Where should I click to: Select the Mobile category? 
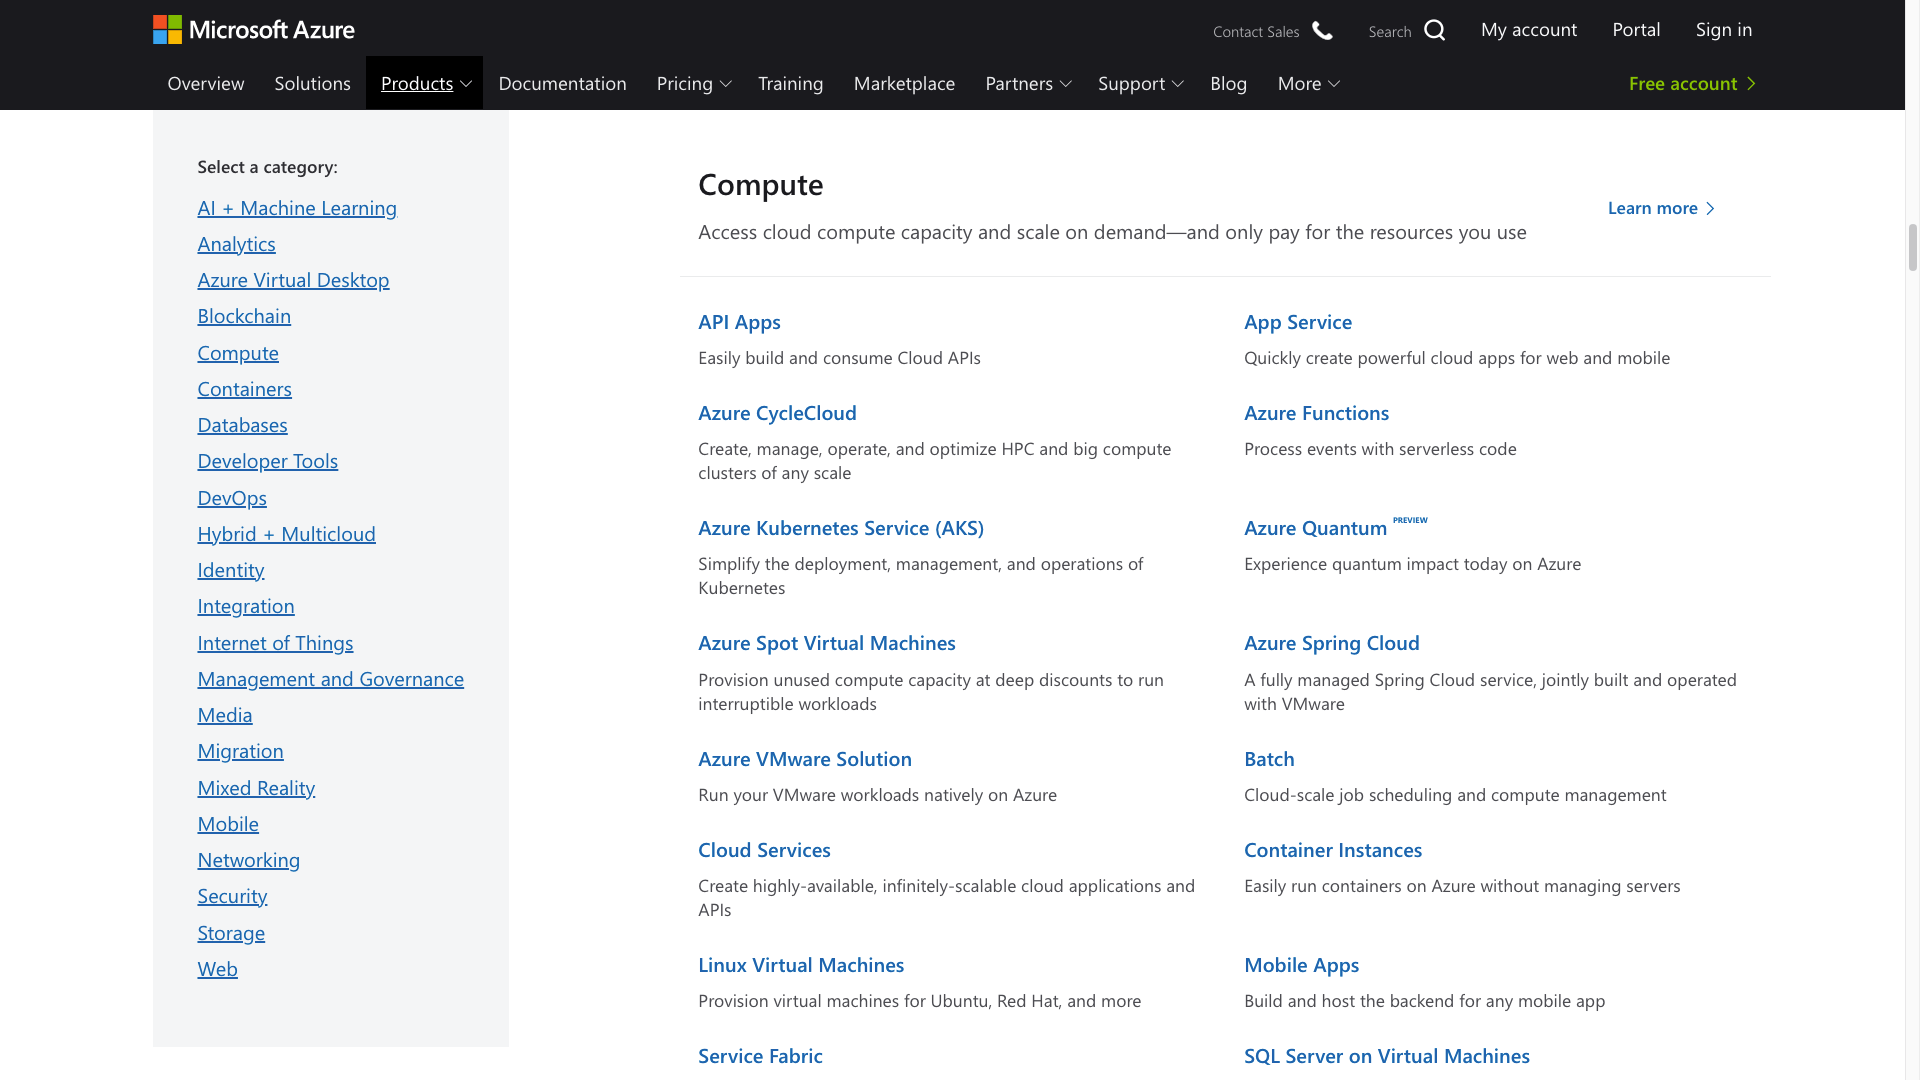click(x=228, y=824)
